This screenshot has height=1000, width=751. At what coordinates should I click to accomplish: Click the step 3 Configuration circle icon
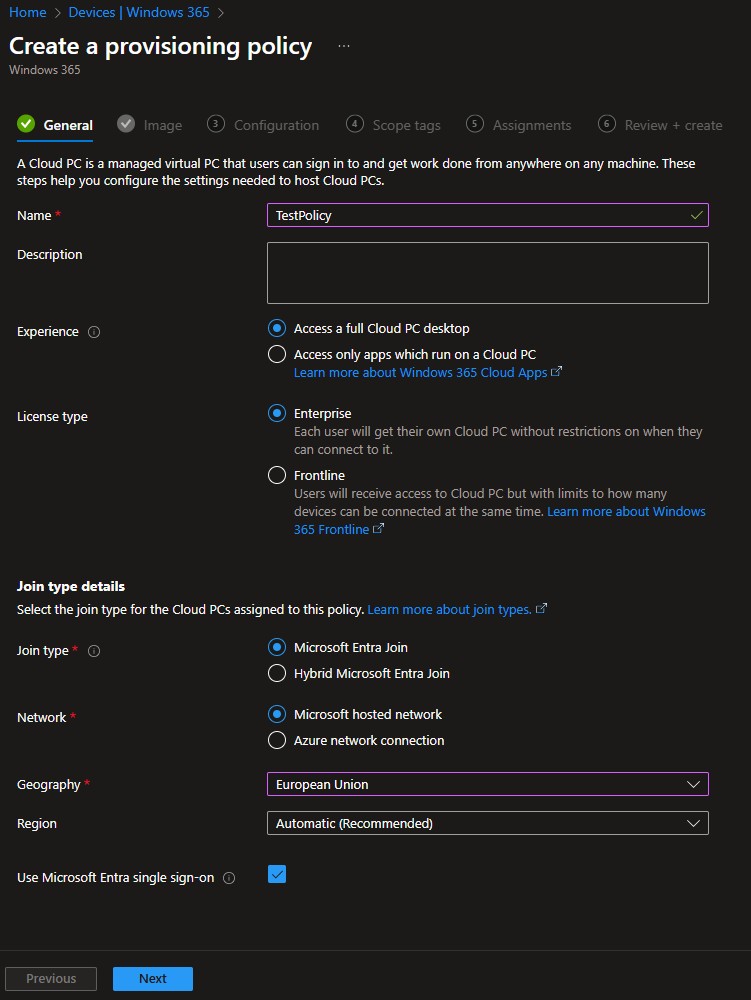click(x=215, y=124)
